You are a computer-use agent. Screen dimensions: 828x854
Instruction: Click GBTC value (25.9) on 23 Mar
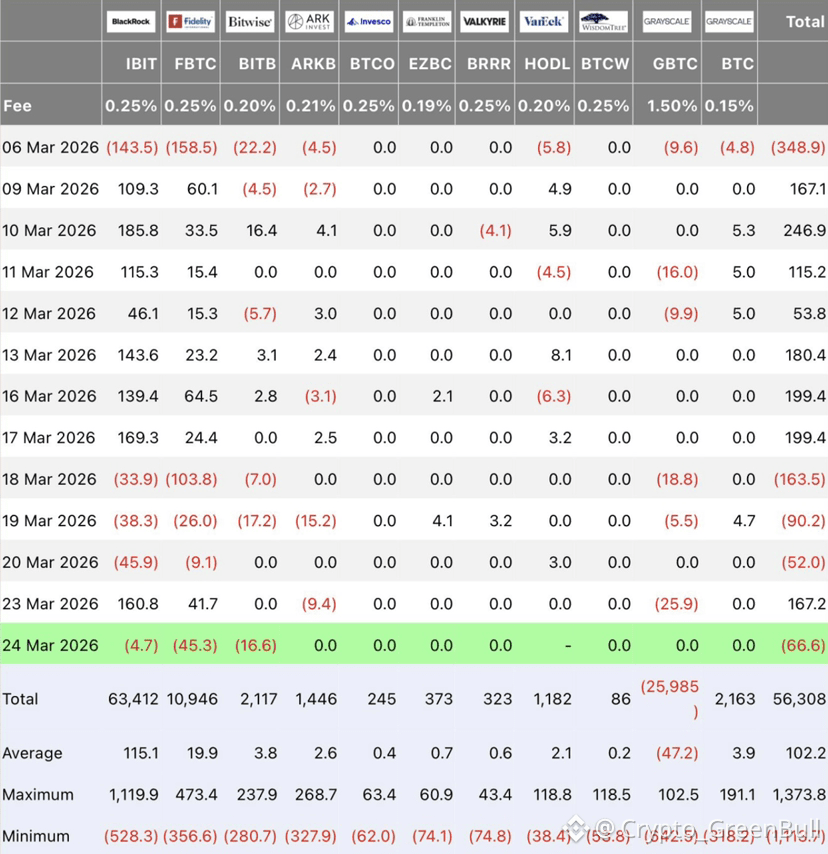(x=676, y=603)
